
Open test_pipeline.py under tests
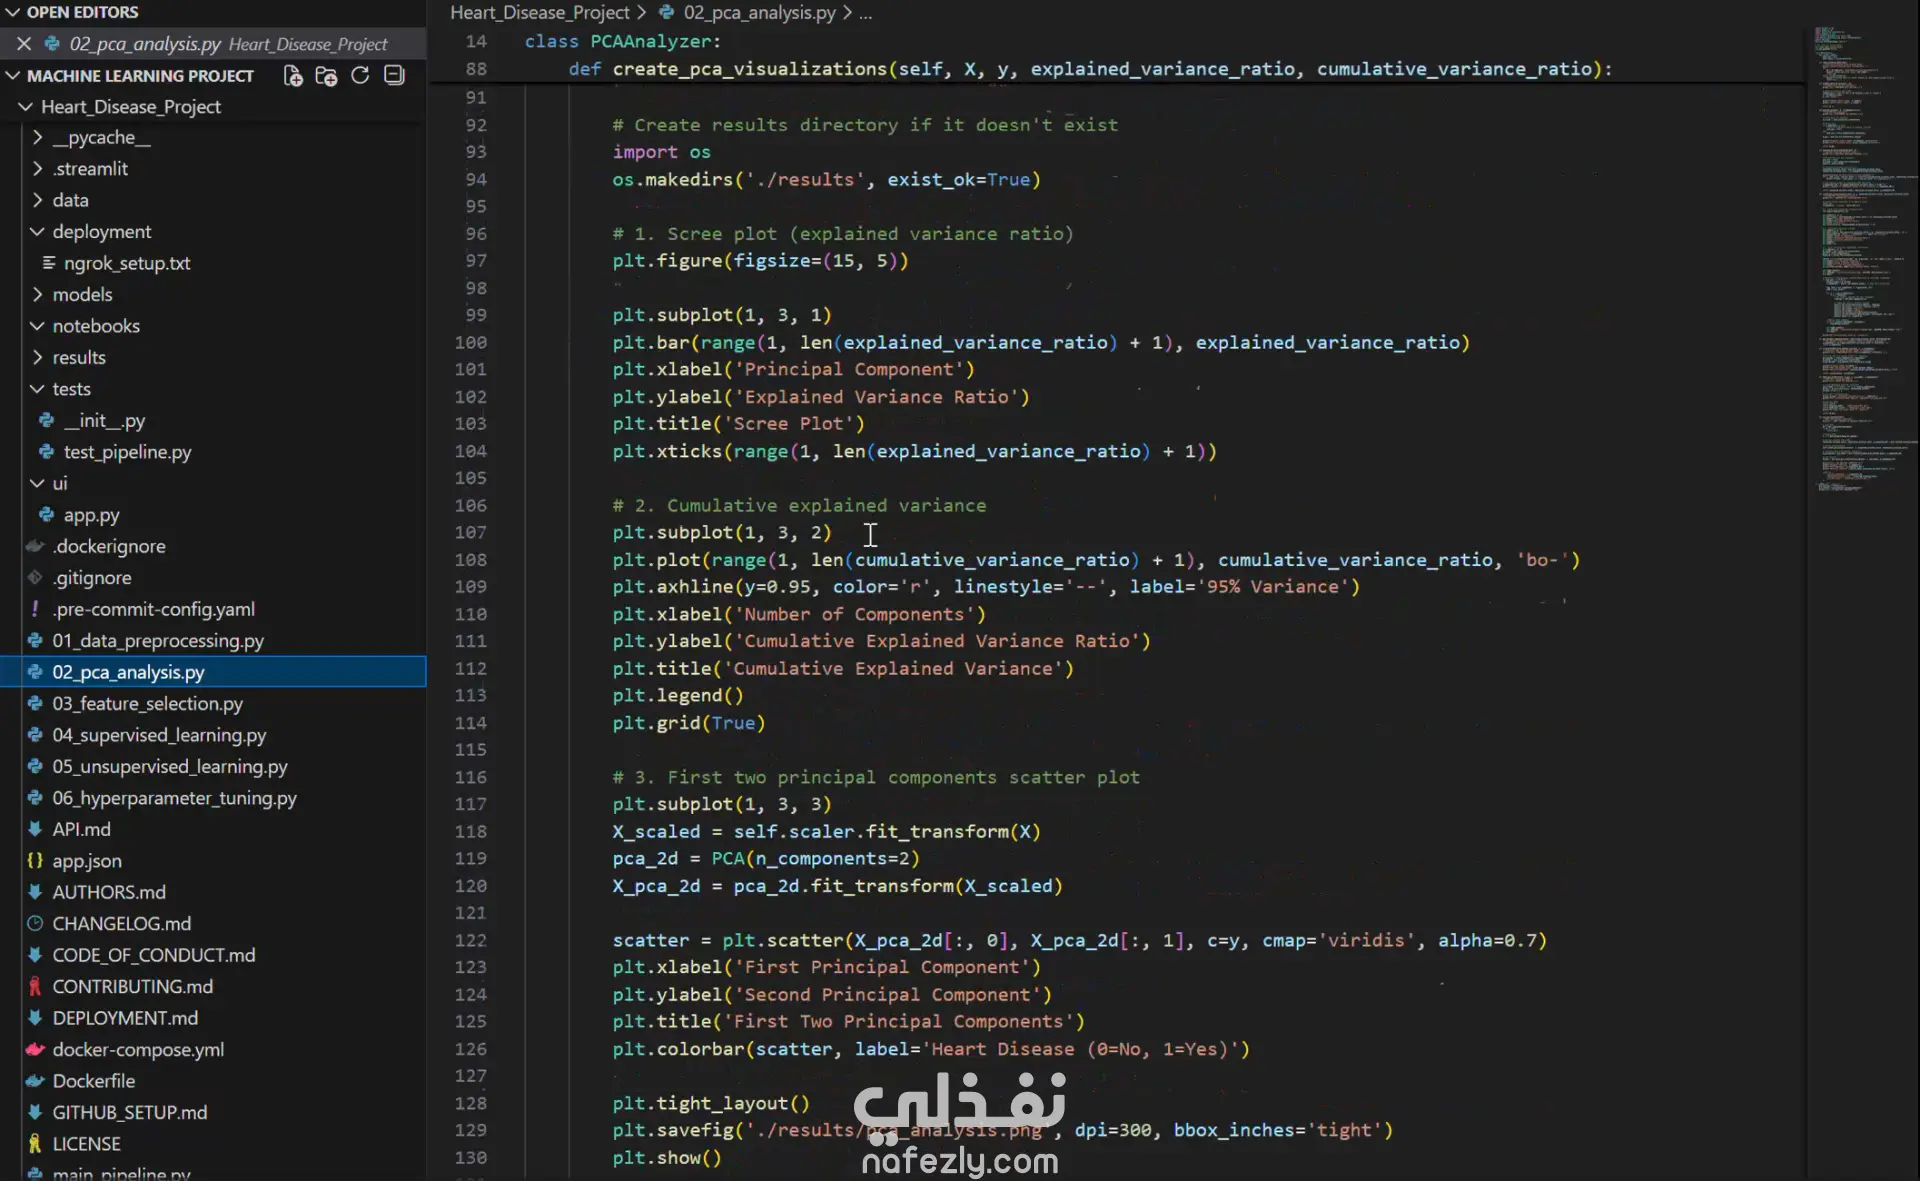click(x=127, y=452)
